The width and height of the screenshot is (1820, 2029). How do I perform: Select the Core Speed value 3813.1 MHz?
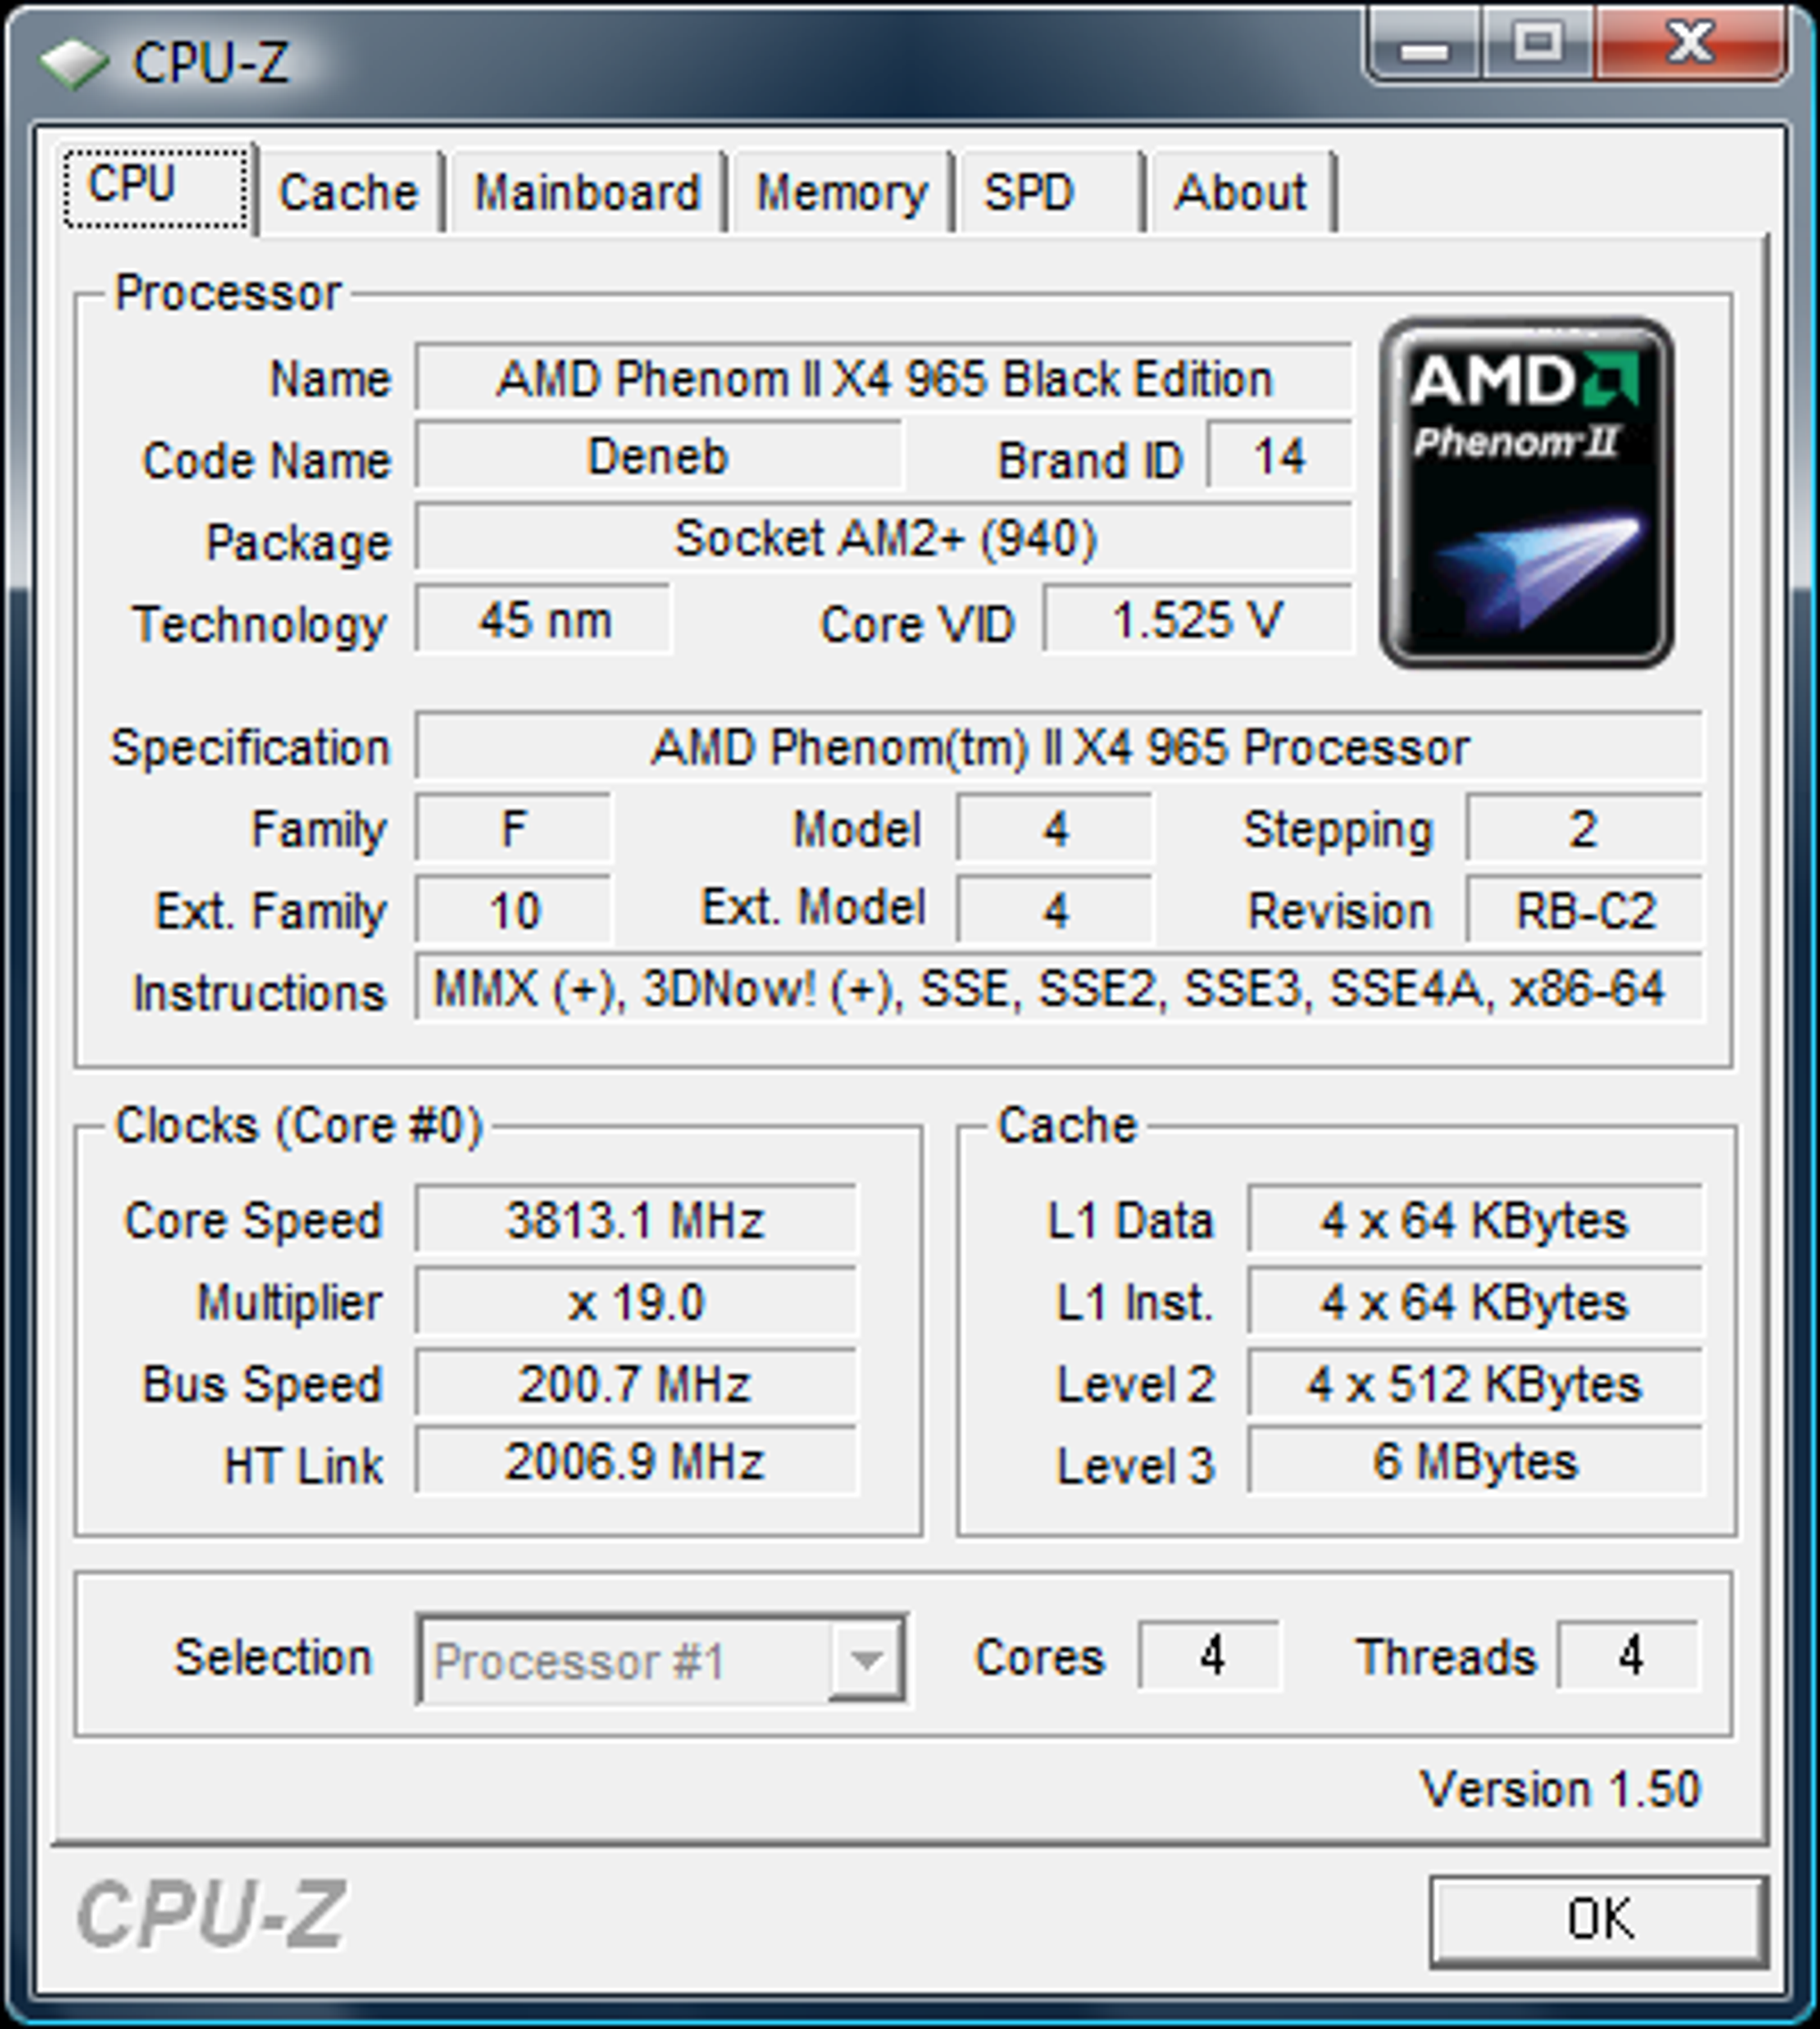636,1221
